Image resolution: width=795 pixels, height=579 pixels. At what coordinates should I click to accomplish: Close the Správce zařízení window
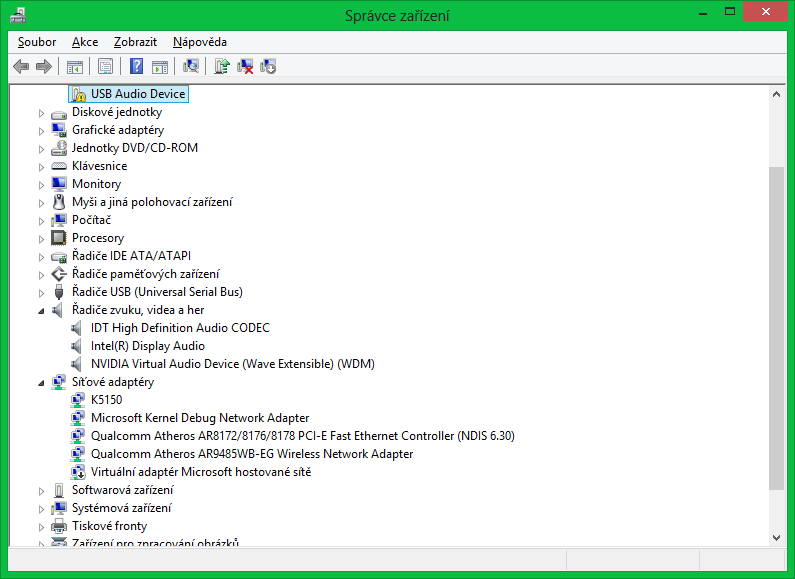[x=766, y=12]
